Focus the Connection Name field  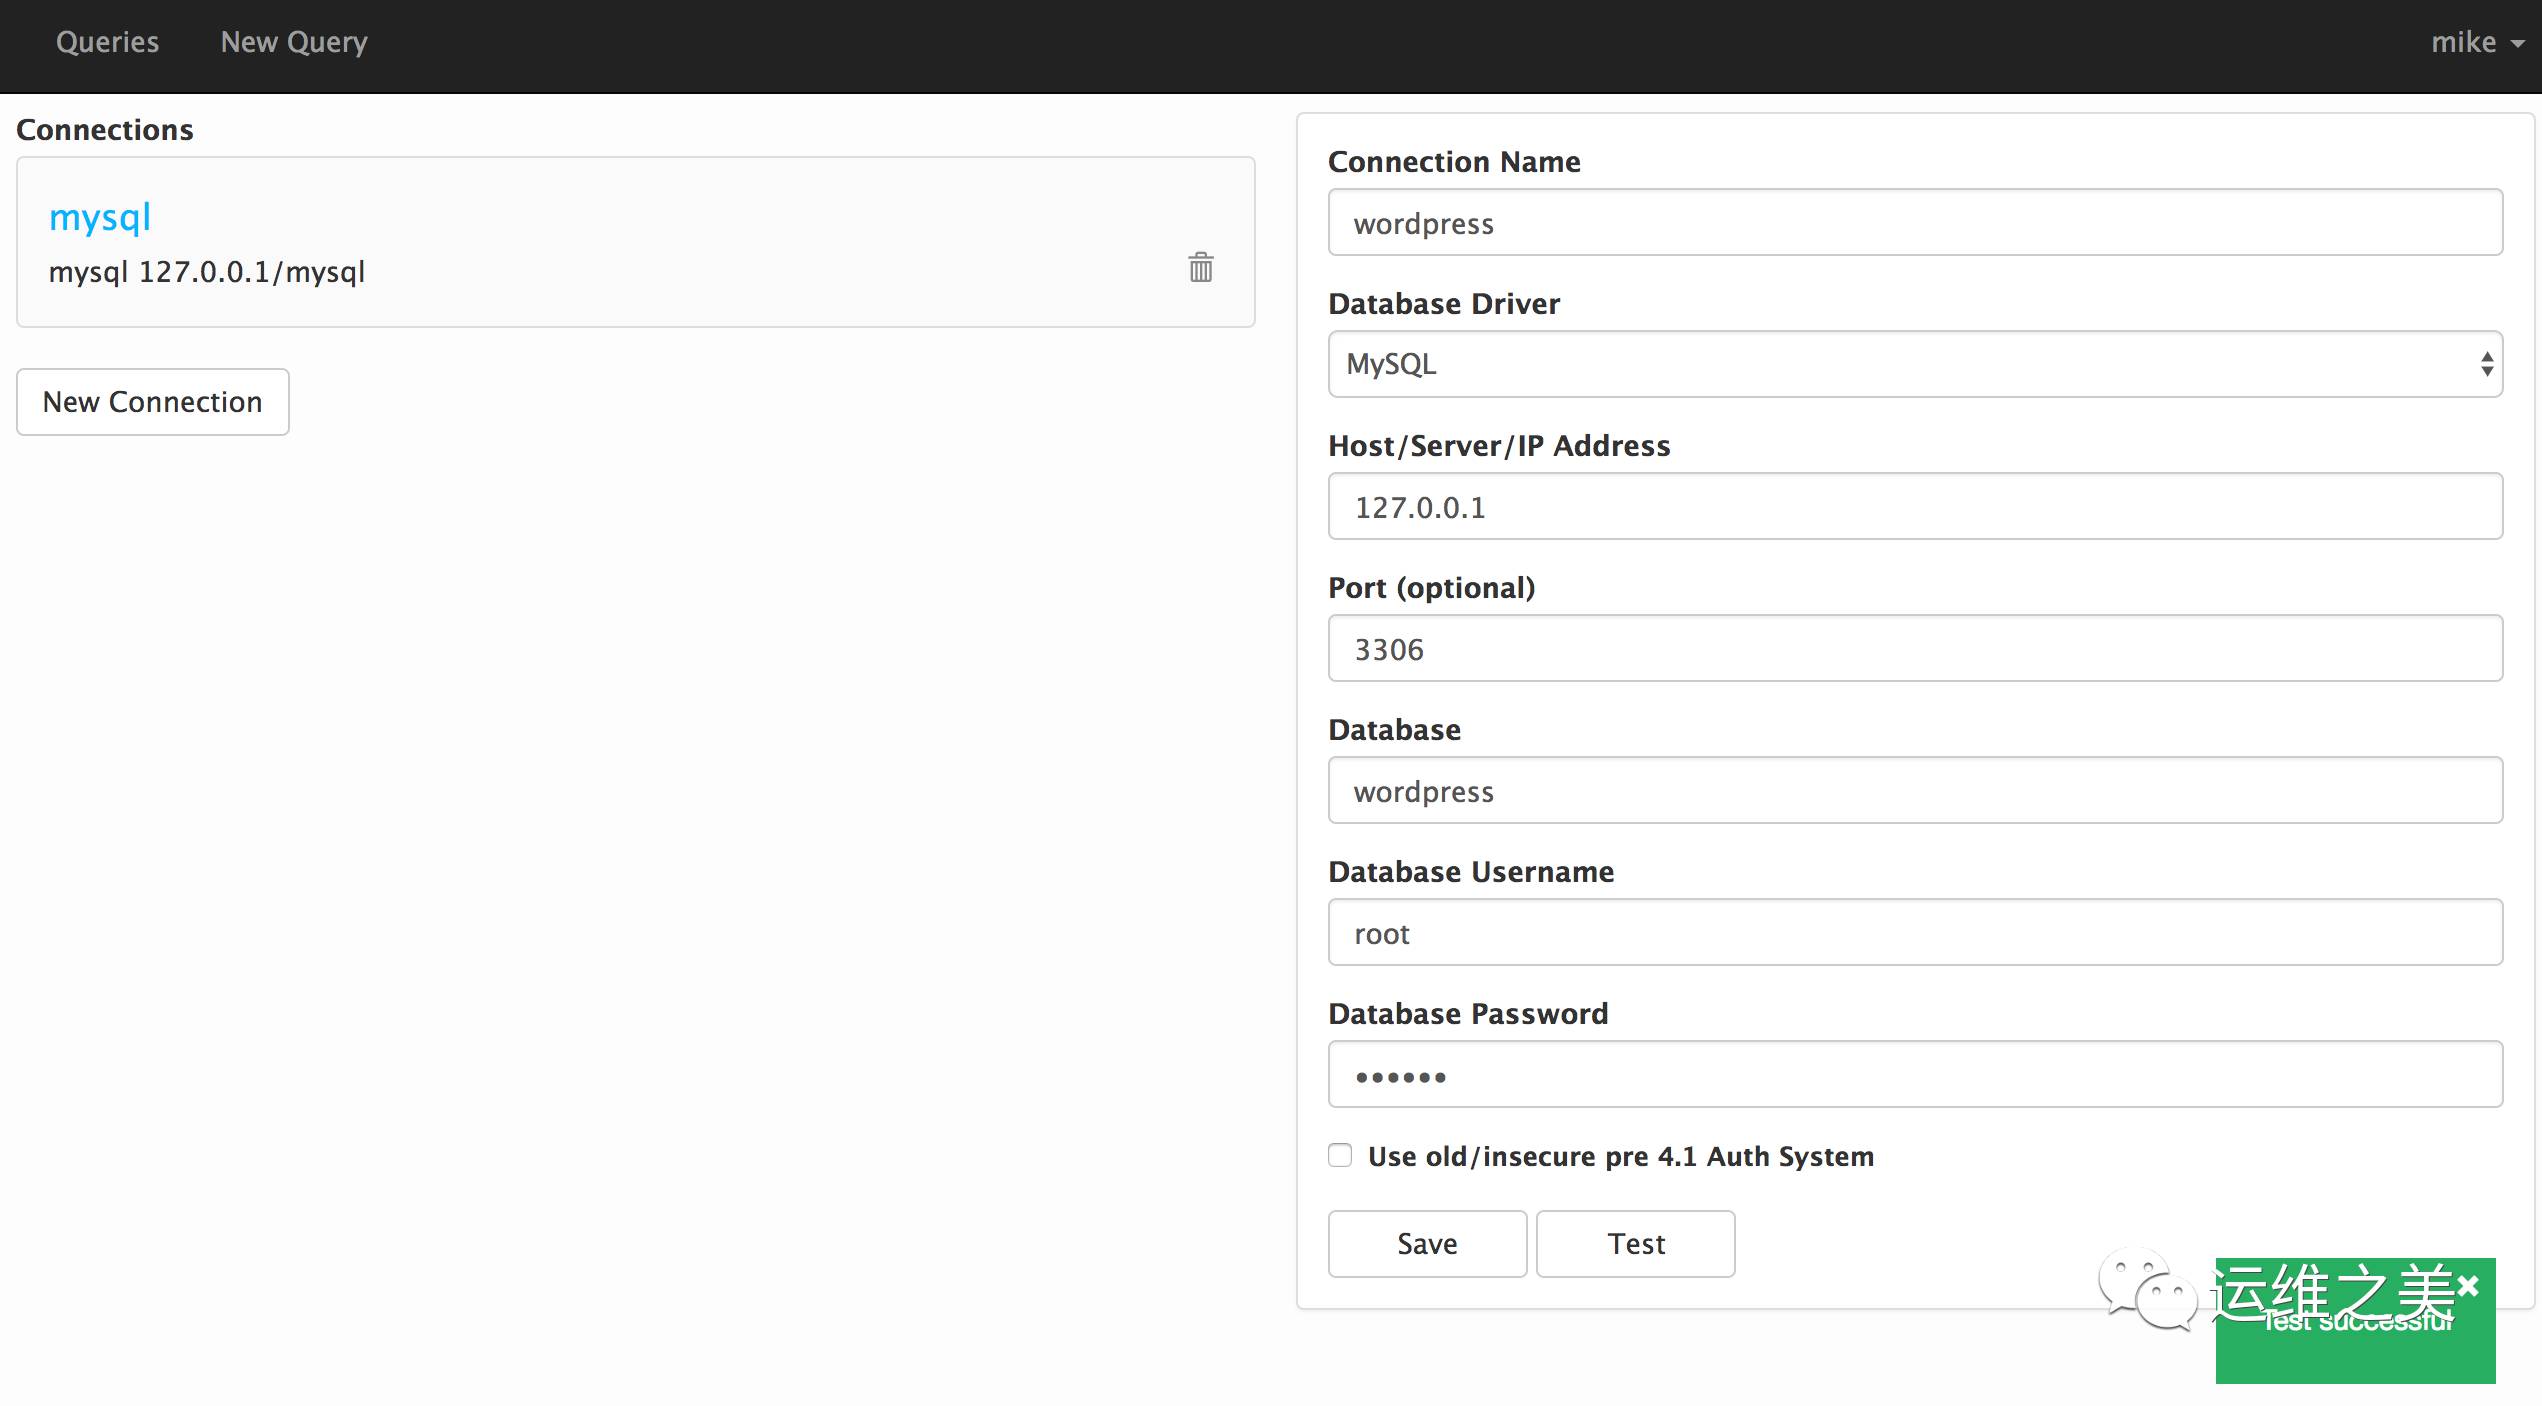click(x=1914, y=222)
